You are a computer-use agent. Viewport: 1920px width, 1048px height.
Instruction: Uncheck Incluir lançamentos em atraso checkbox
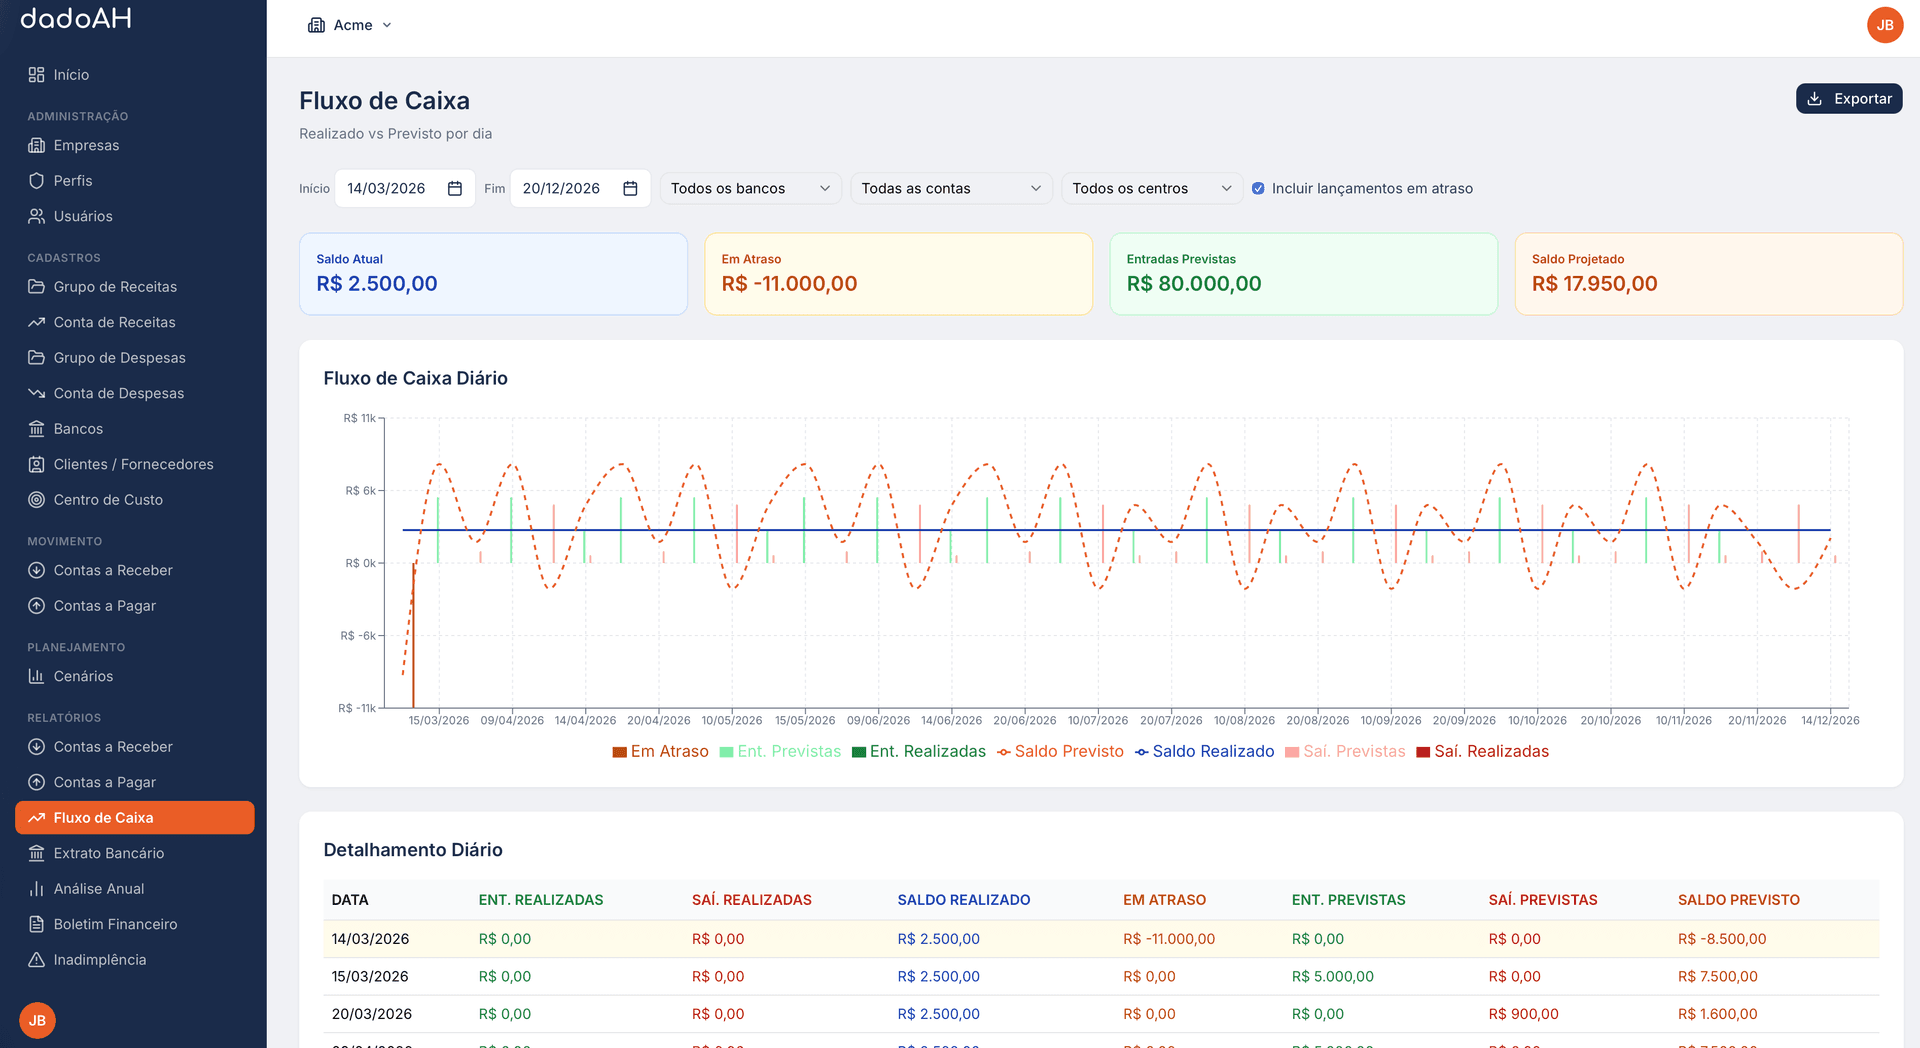click(1258, 189)
